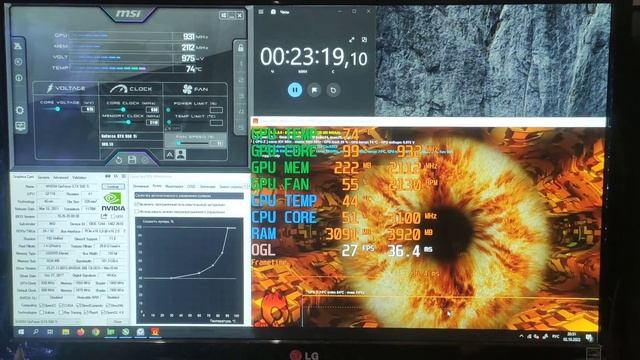Toggle the profile lock icon in Afterburner
640x360 pixels.
pyautogui.click(x=240, y=48)
